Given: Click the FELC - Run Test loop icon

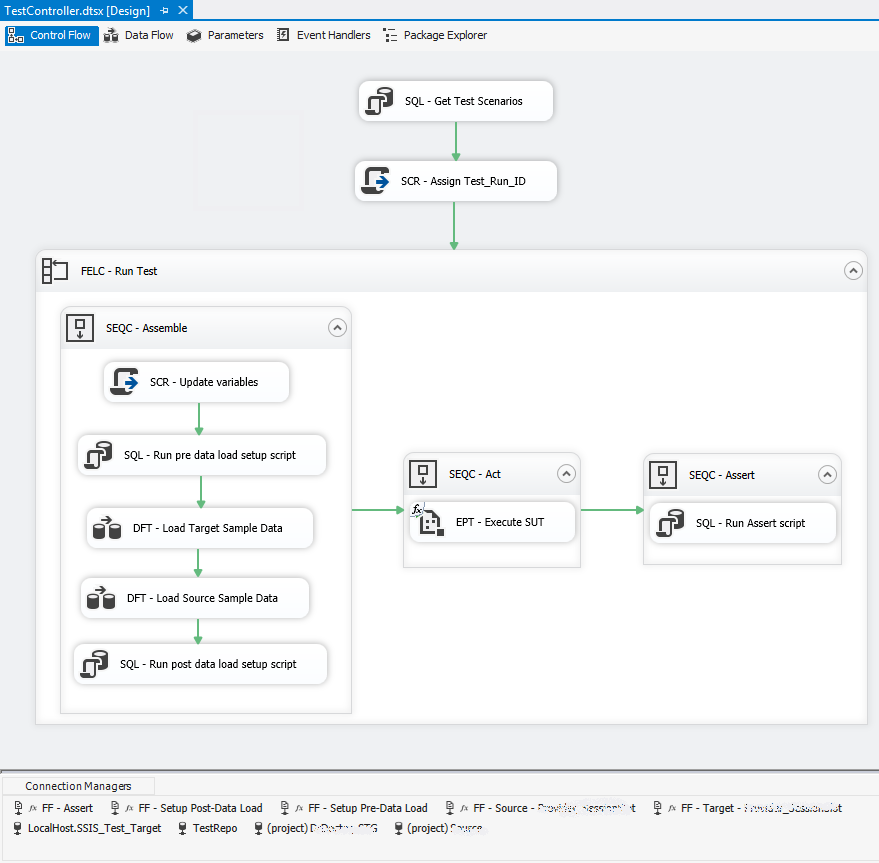Looking at the screenshot, I should click(x=55, y=270).
